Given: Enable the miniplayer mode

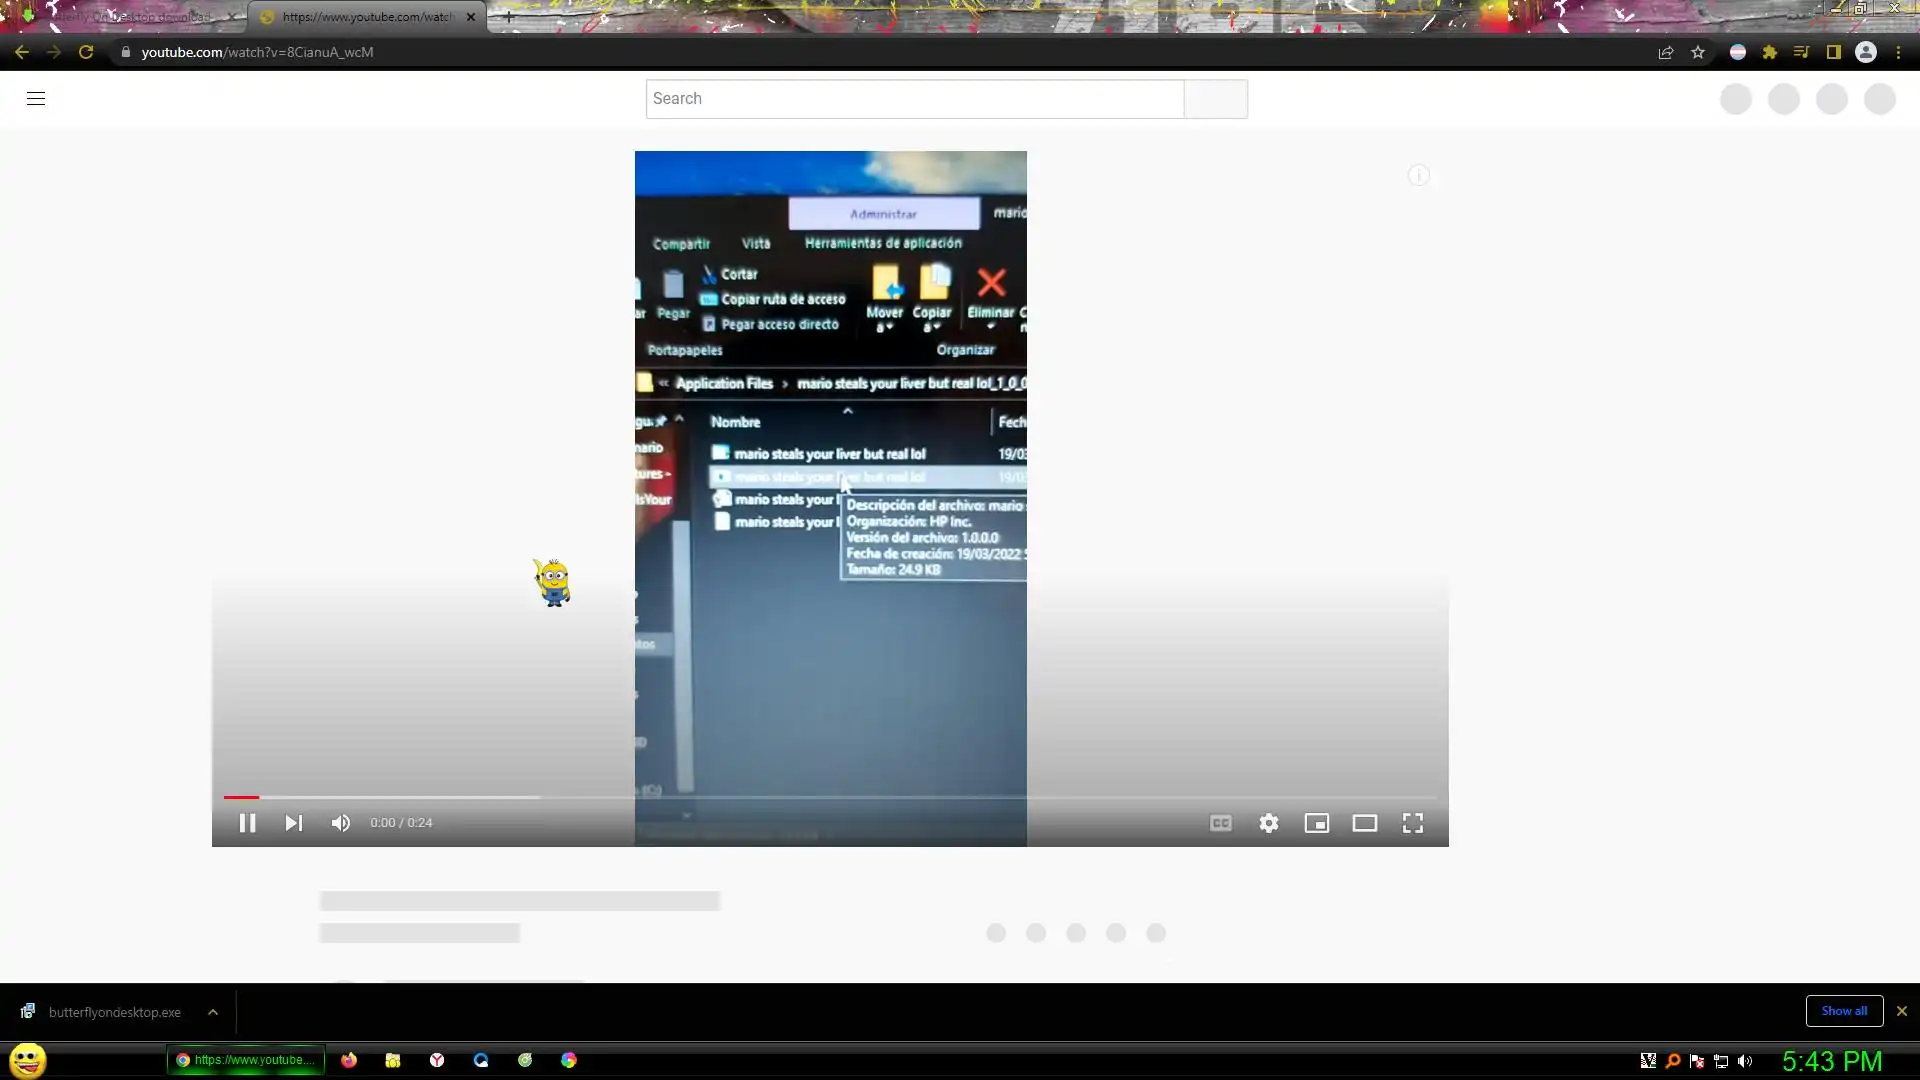Looking at the screenshot, I should coord(1317,823).
